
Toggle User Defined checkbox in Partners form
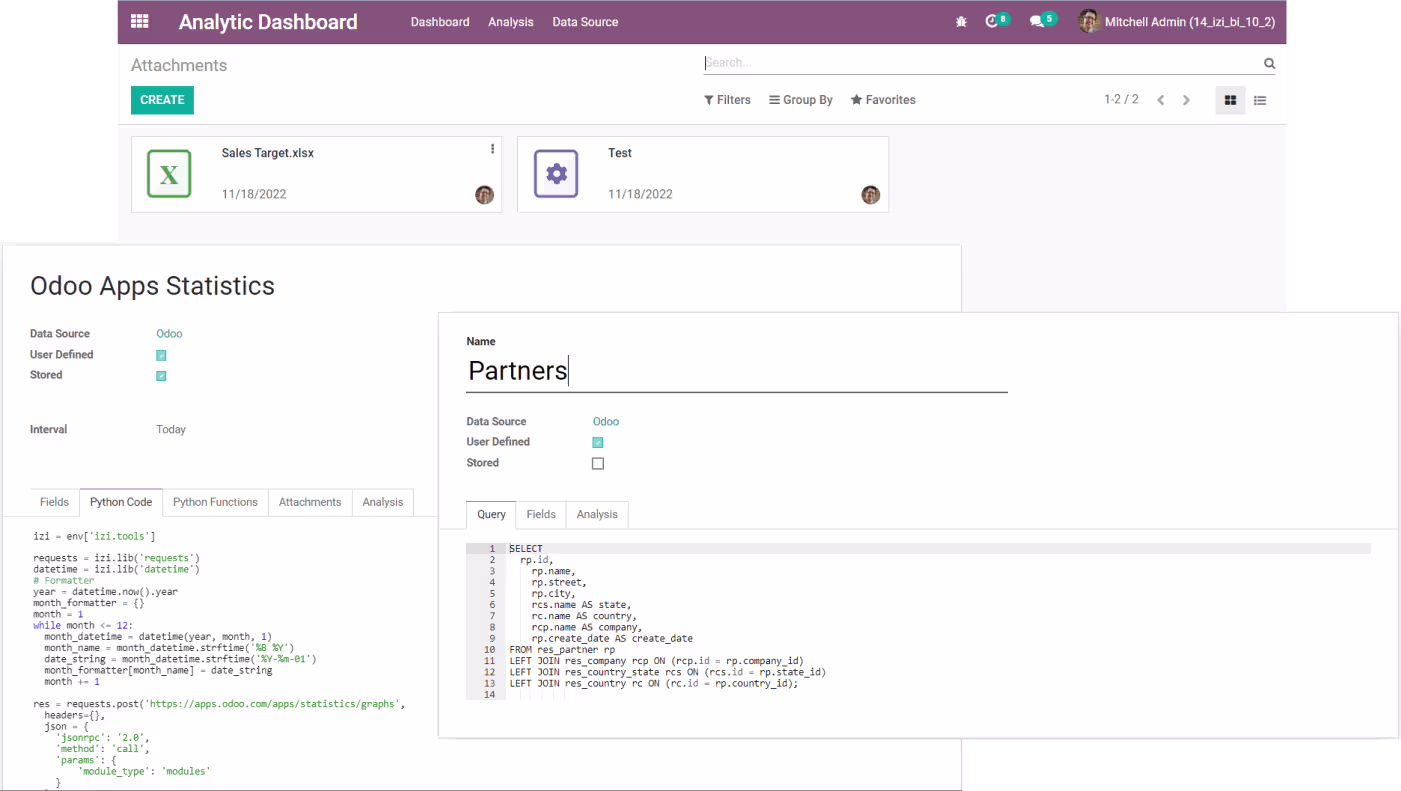pyautogui.click(x=598, y=442)
